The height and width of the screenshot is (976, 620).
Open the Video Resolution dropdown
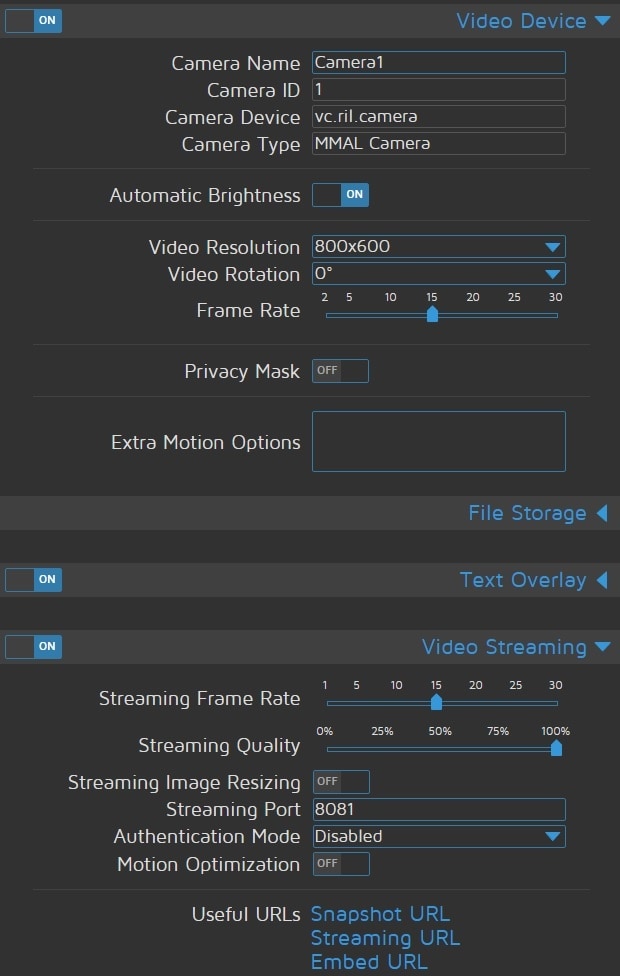click(x=439, y=247)
